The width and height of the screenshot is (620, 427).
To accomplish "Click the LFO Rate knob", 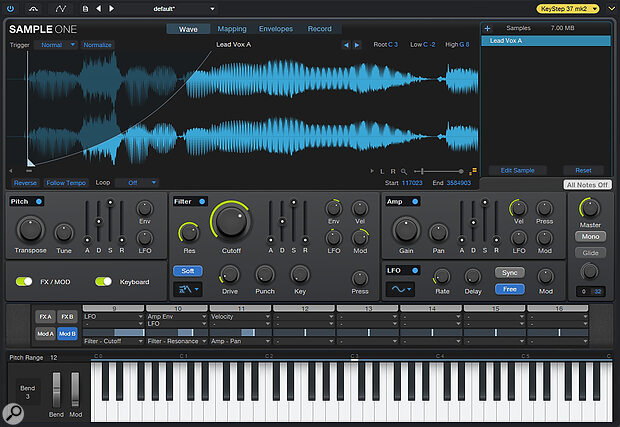I will click(x=442, y=276).
